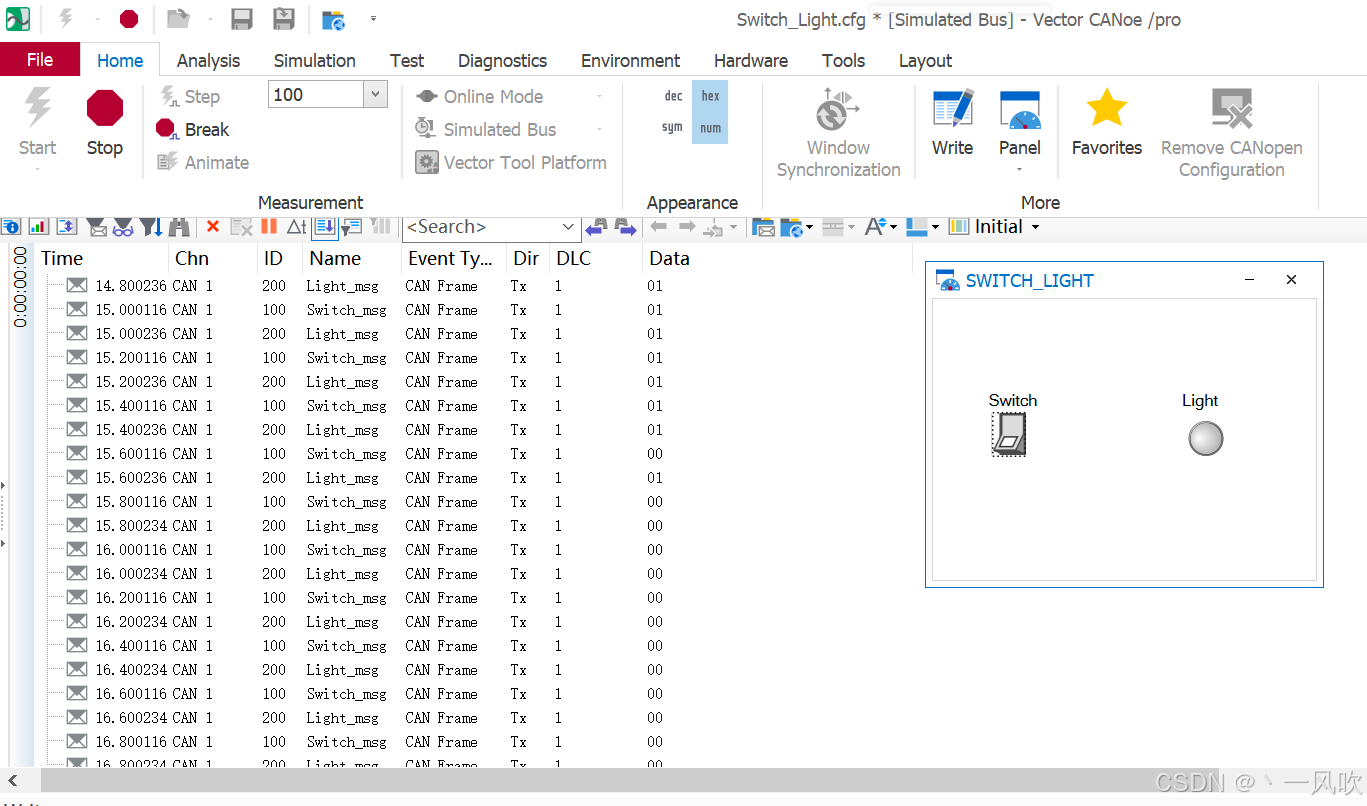
Task: Flip the Switch control in the SWITCH_LIGHT panel
Action: click(x=1009, y=435)
